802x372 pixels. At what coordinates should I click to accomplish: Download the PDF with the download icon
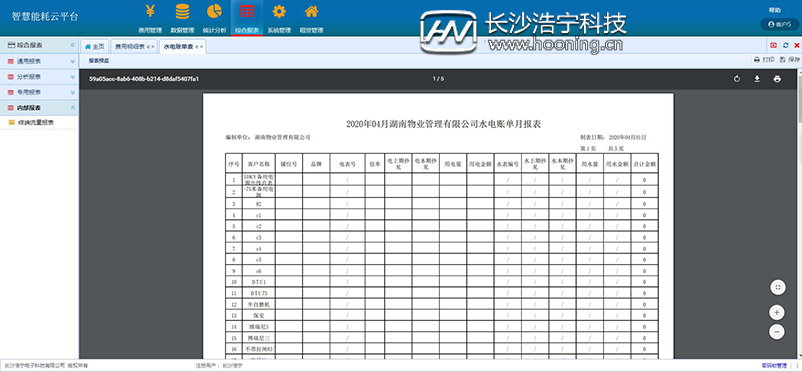(x=757, y=79)
